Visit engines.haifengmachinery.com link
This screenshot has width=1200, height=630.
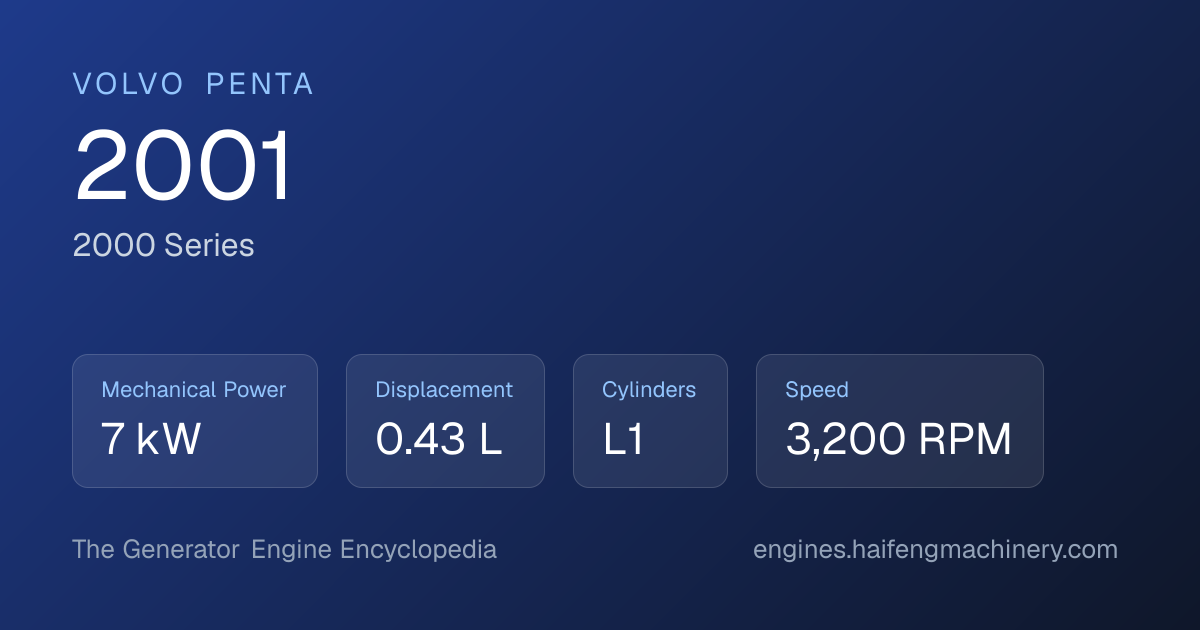[935, 550]
